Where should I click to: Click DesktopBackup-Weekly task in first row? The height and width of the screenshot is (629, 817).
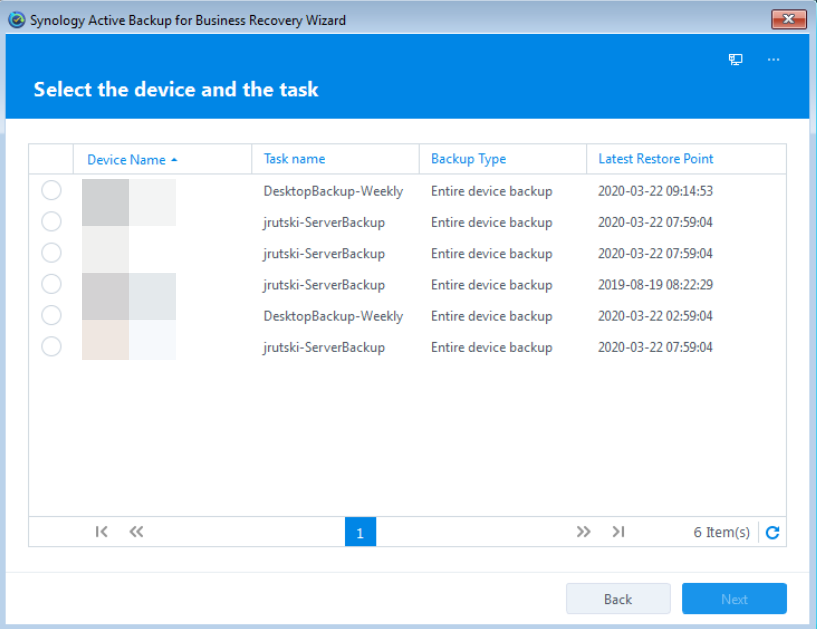(333, 191)
